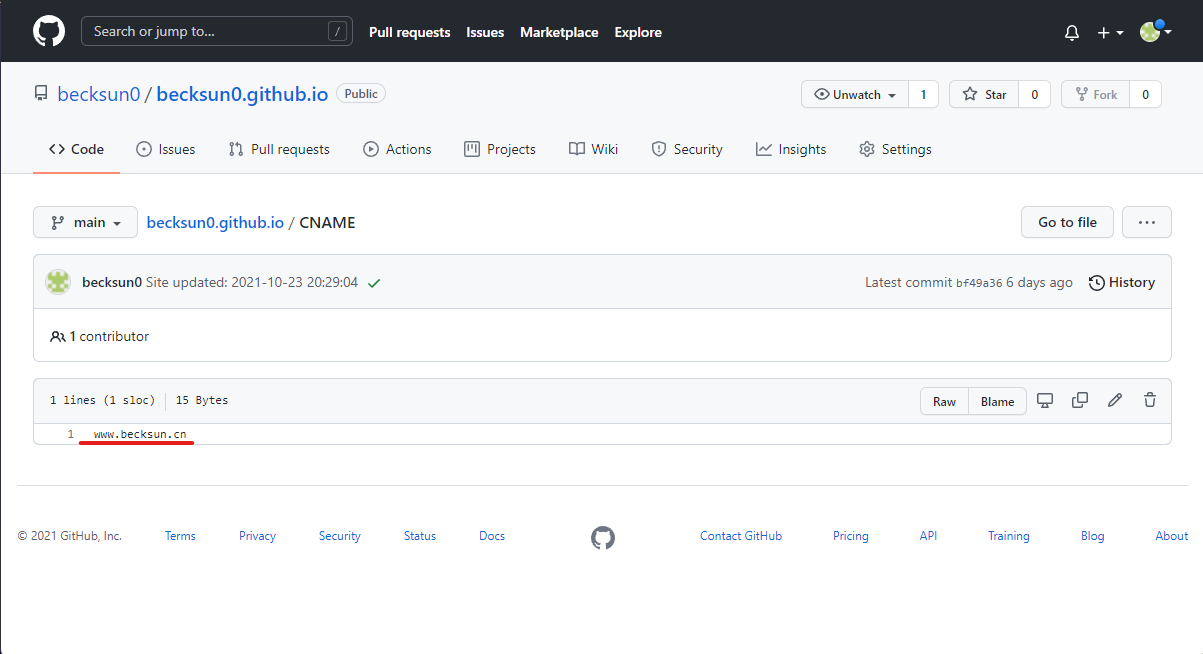Delete this file with the trash icon

coord(1150,400)
